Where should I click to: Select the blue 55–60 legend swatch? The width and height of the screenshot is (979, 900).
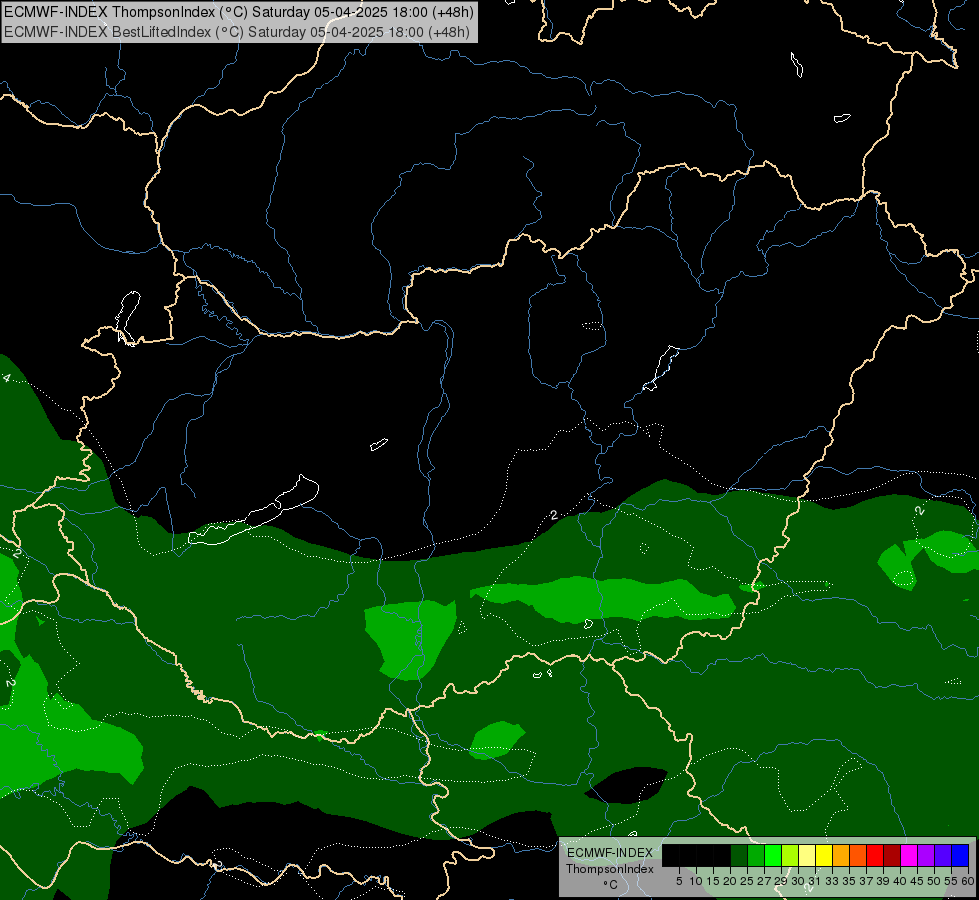pos(960,855)
